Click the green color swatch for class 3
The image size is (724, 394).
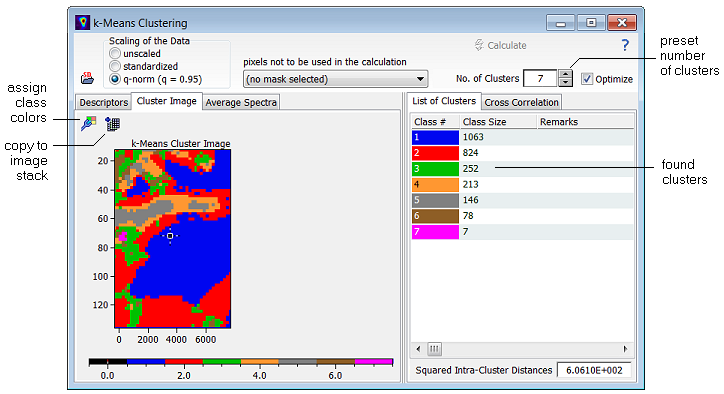click(x=435, y=169)
